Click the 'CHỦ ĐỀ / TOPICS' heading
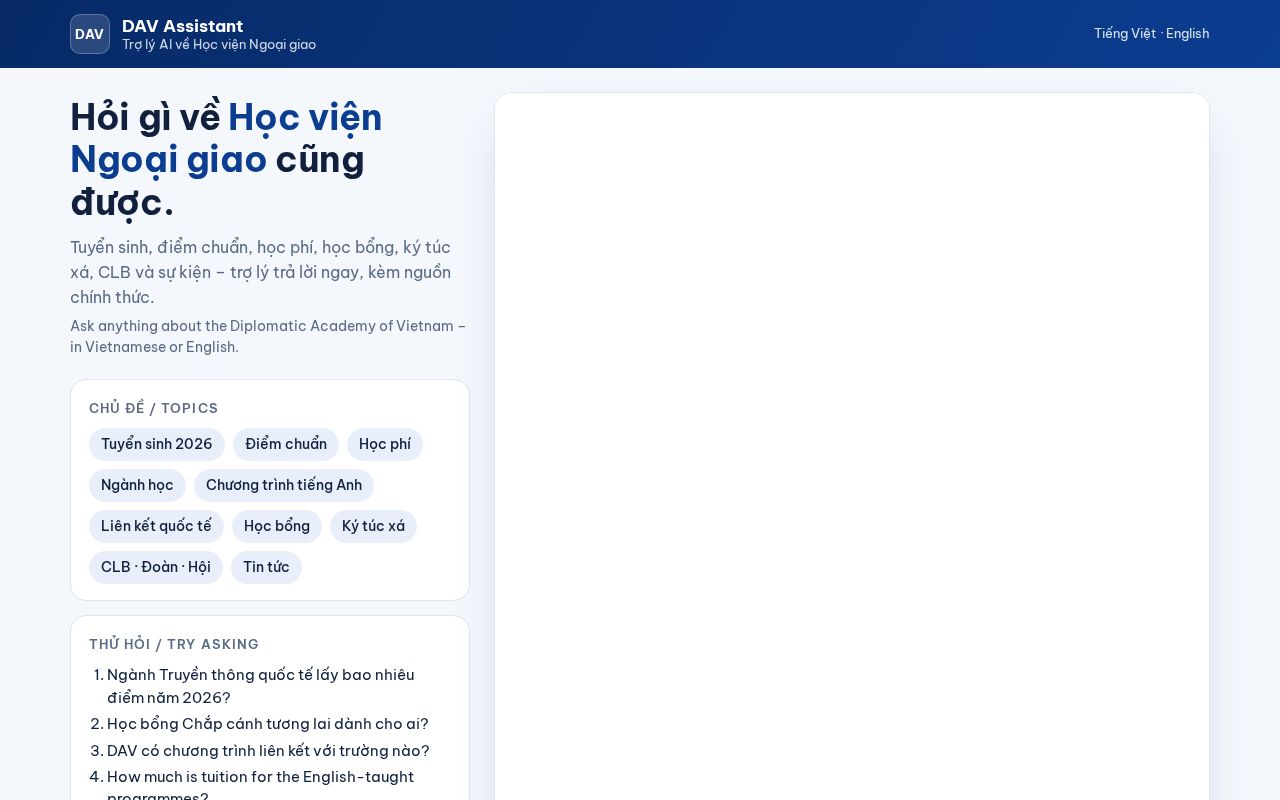 point(154,408)
